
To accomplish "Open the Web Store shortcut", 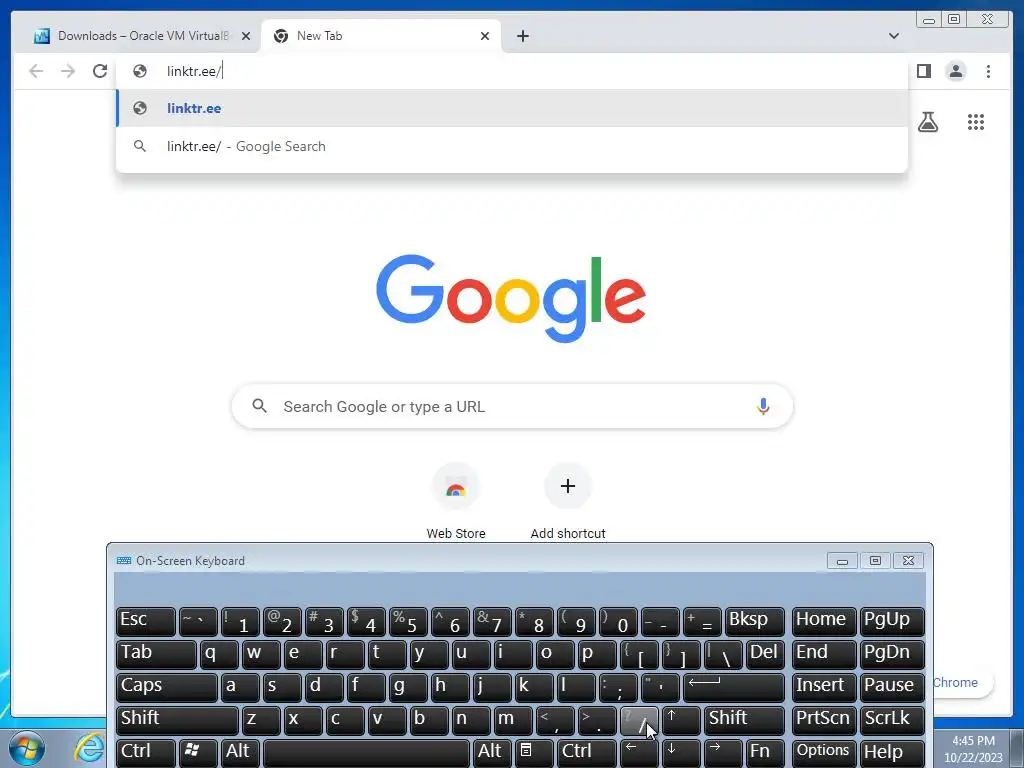I will [x=456, y=502].
